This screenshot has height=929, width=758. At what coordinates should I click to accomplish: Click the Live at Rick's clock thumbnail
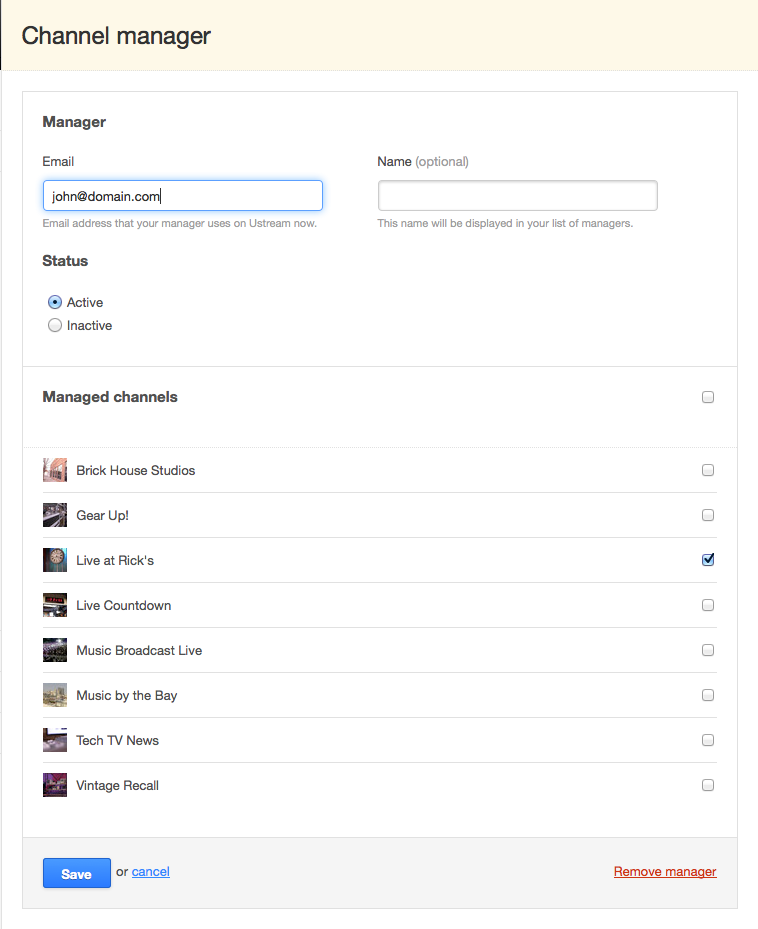pyautogui.click(x=55, y=560)
